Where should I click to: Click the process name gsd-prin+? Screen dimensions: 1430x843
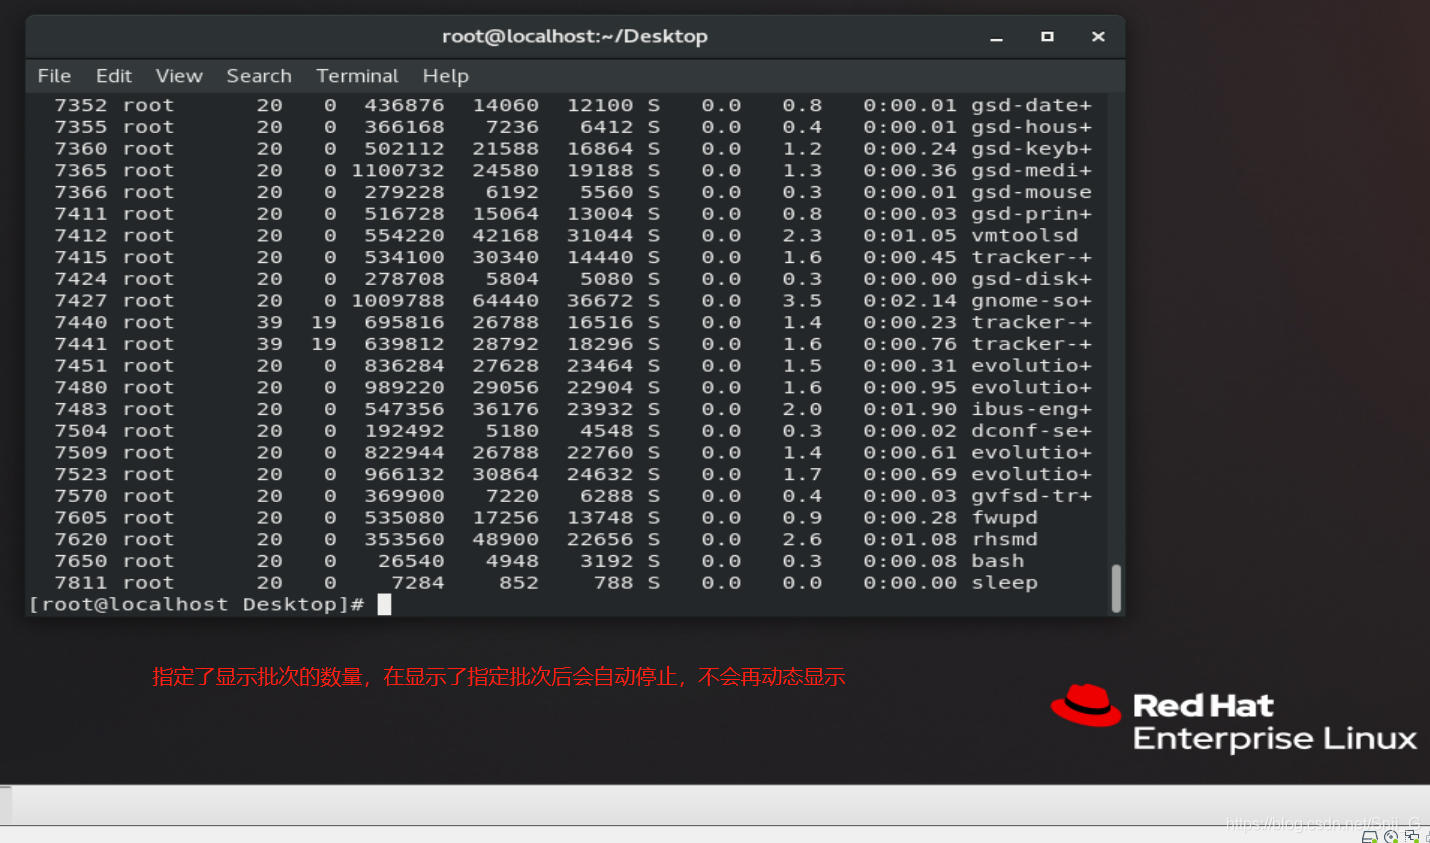pos(1031,213)
